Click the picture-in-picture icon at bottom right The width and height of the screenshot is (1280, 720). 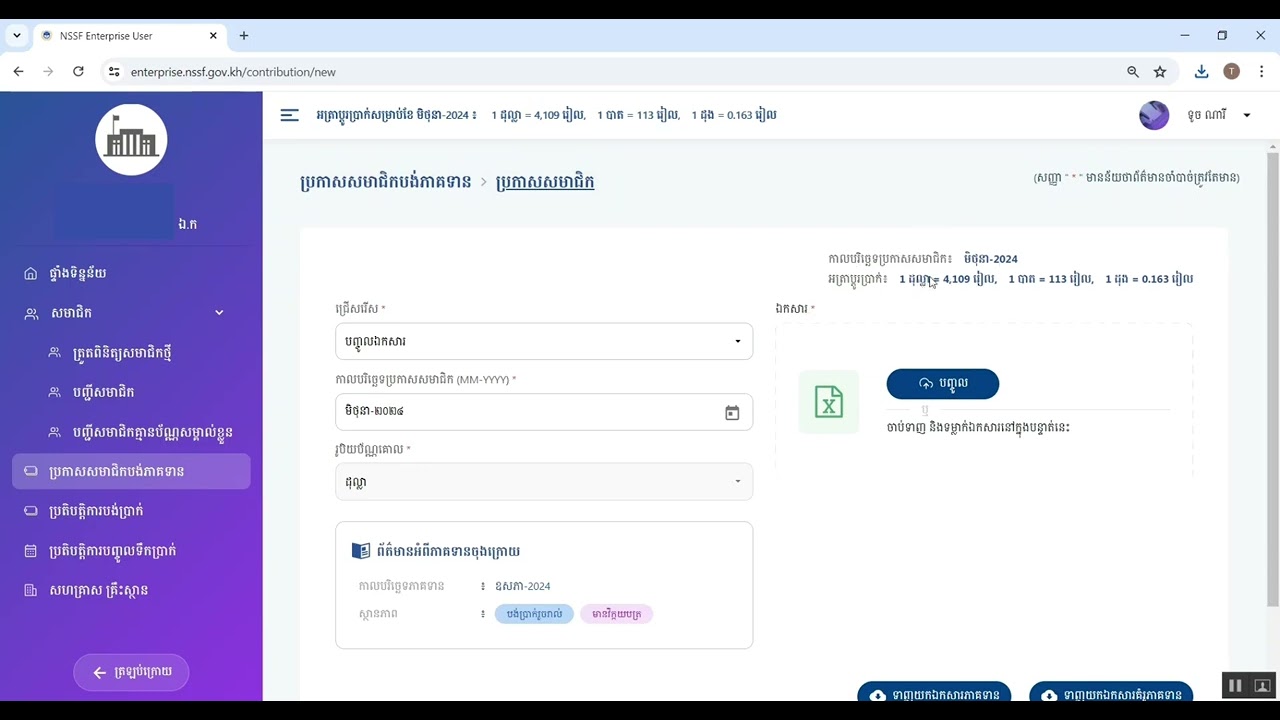click(x=1262, y=686)
